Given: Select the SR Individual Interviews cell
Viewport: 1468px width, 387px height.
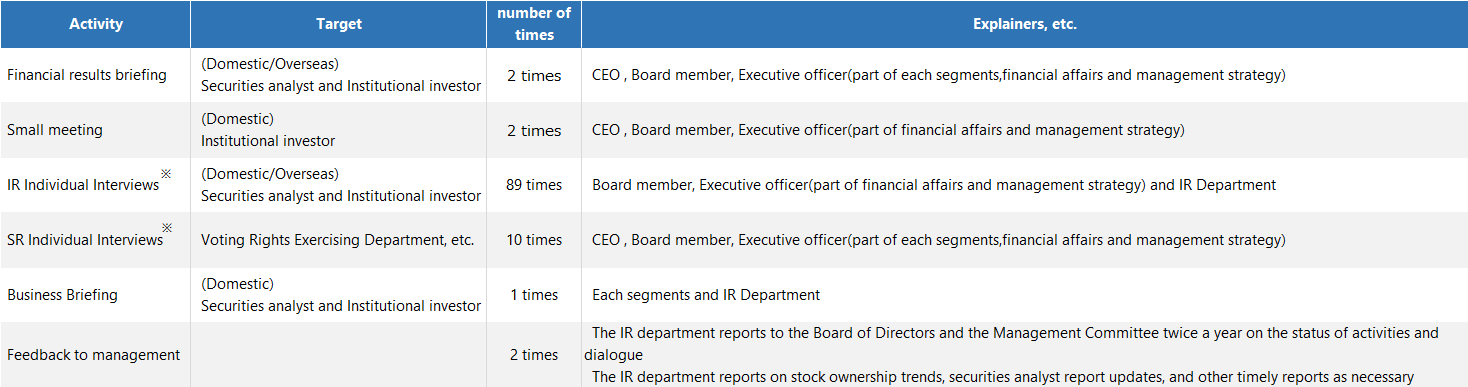Looking at the screenshot, I should point(95,240).
